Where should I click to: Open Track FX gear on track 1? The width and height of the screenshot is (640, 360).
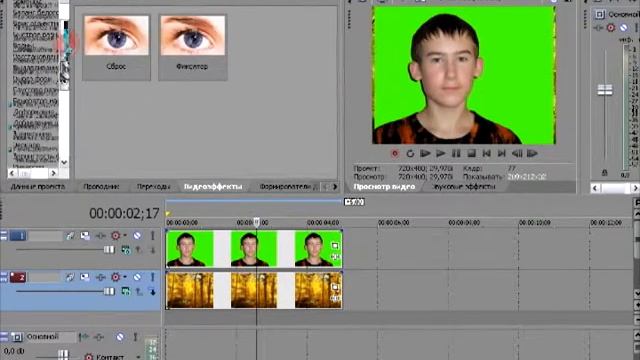[116, 236]
